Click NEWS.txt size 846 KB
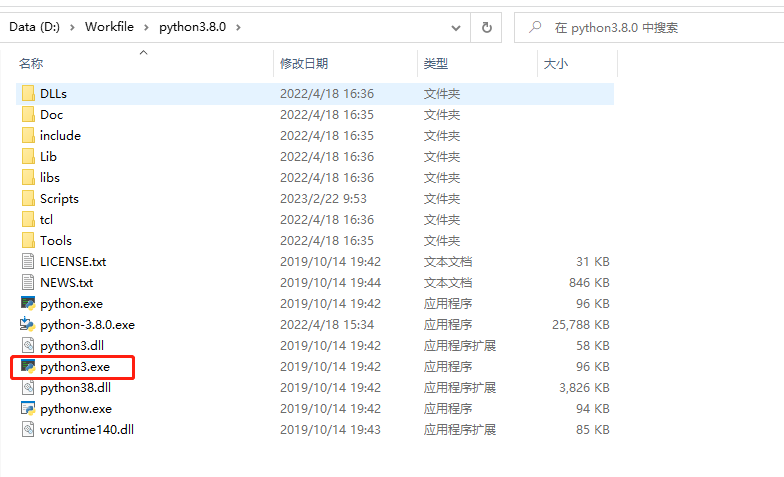 tap(589, 283)
